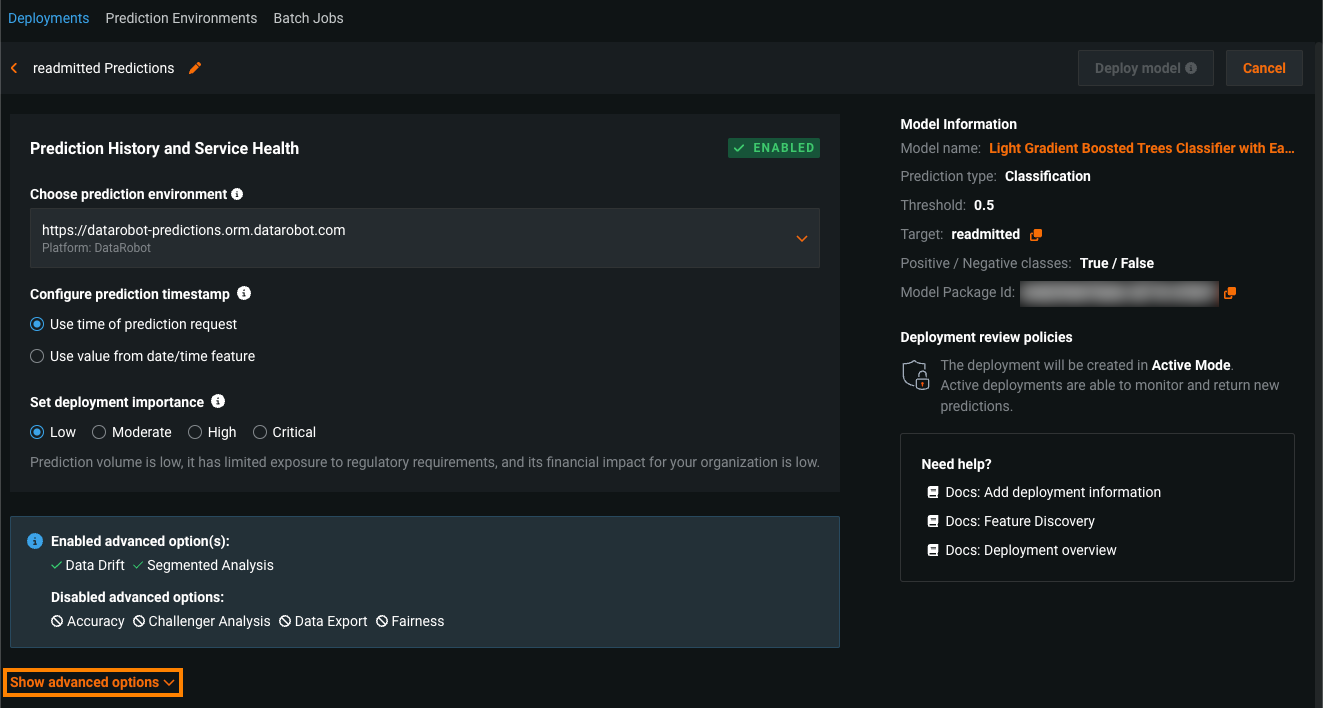1323x708 pixels.
Task: Open the target readmitted link icon
Action: [x=1036, y=235]
